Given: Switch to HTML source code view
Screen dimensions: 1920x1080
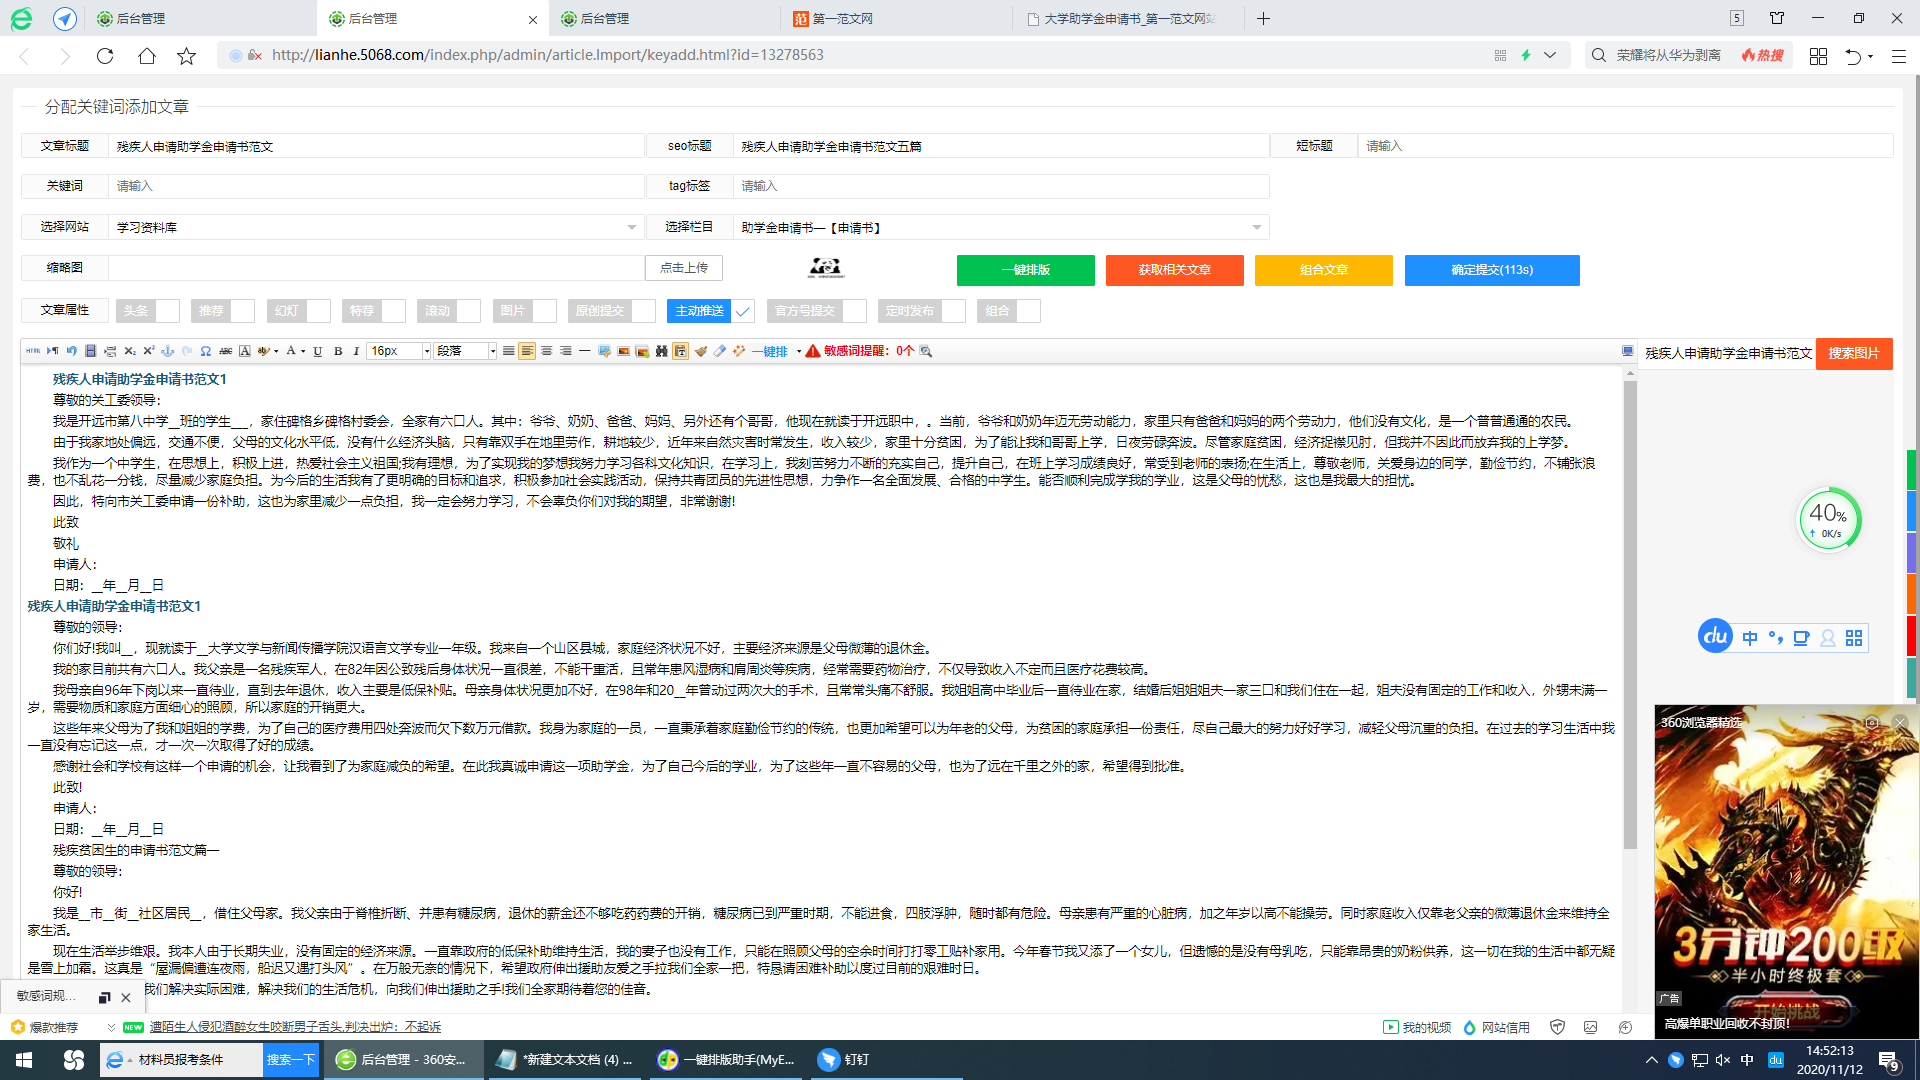Looking at the screenshot, I should point(32,351).
